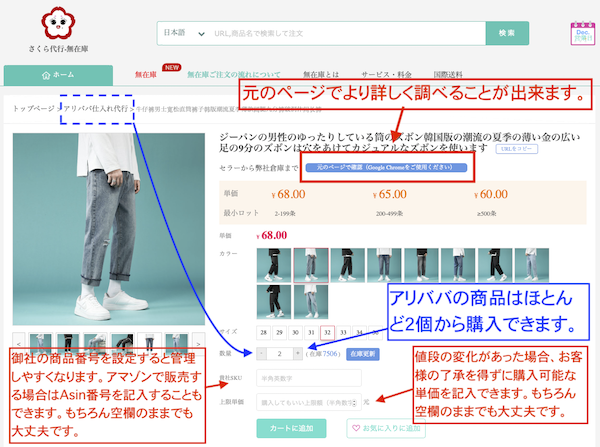Open the サービス・料金 menu item

coord(386,75)
